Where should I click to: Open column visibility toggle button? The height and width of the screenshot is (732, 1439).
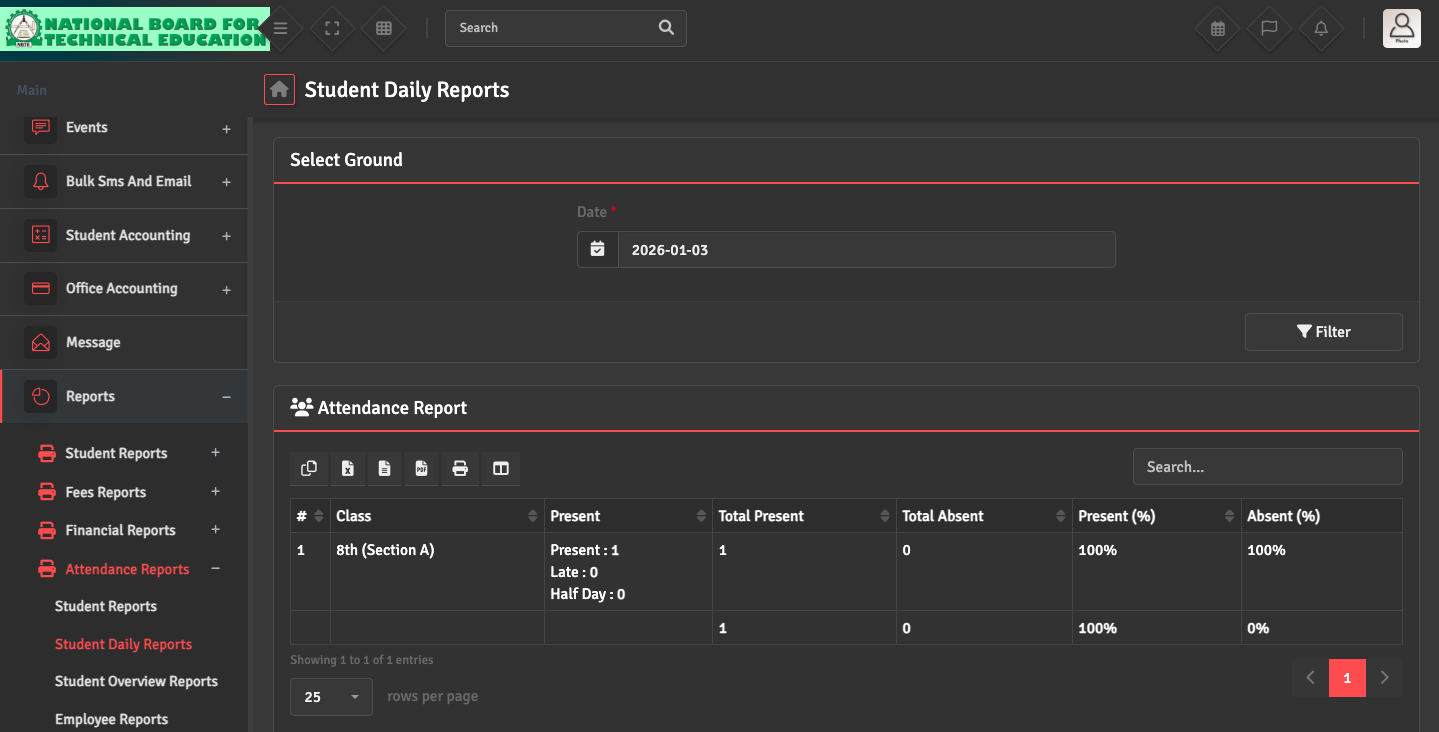tap(501, 468)
